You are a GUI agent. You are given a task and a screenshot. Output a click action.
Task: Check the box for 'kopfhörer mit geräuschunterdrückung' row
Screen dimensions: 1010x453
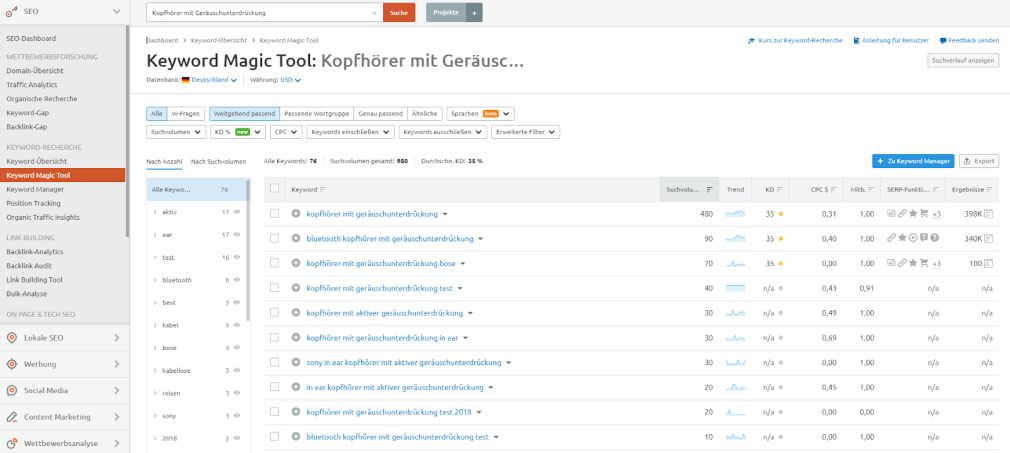pos(275,214)
